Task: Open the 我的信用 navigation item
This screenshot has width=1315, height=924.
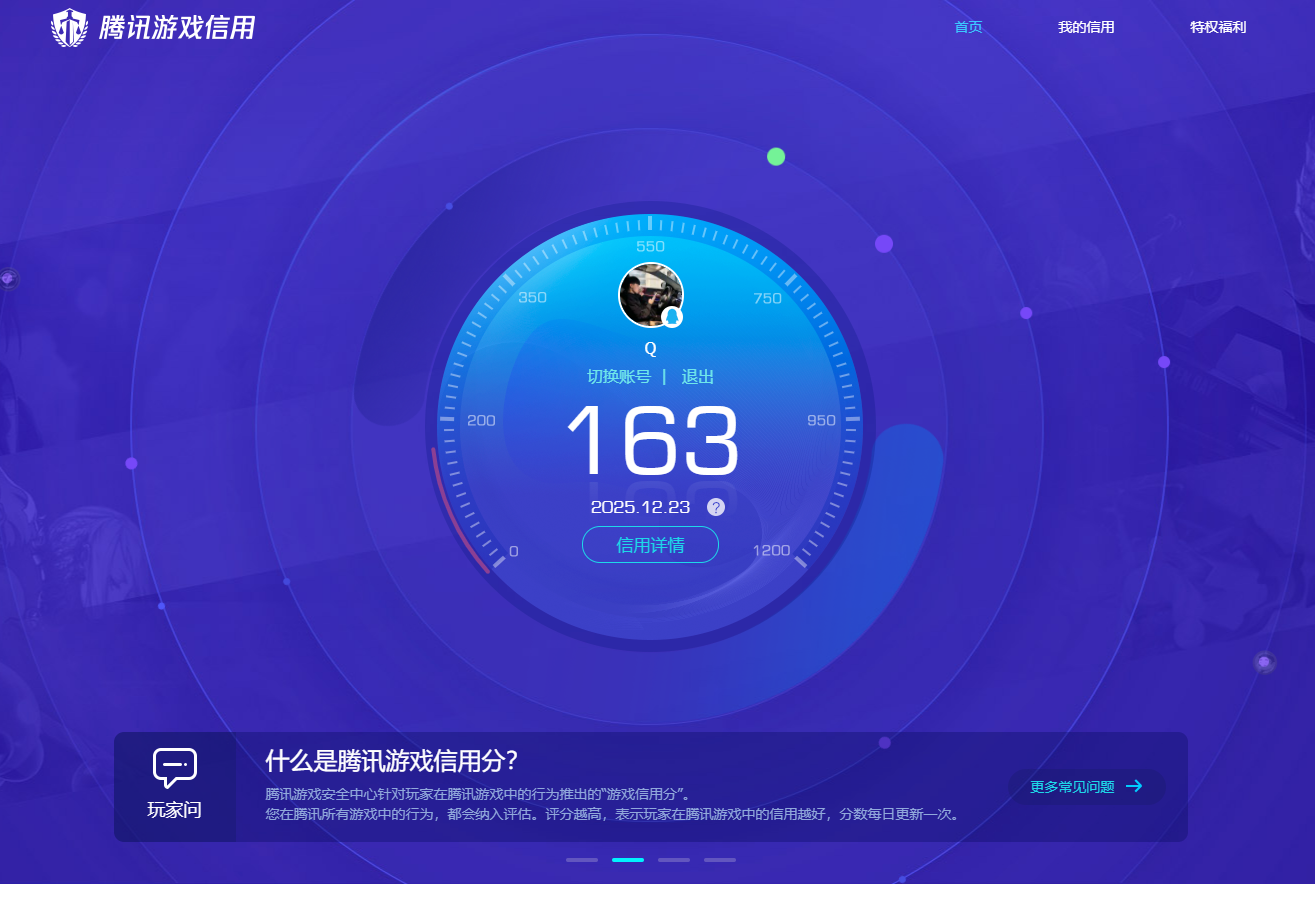Action: point(1087,27)
